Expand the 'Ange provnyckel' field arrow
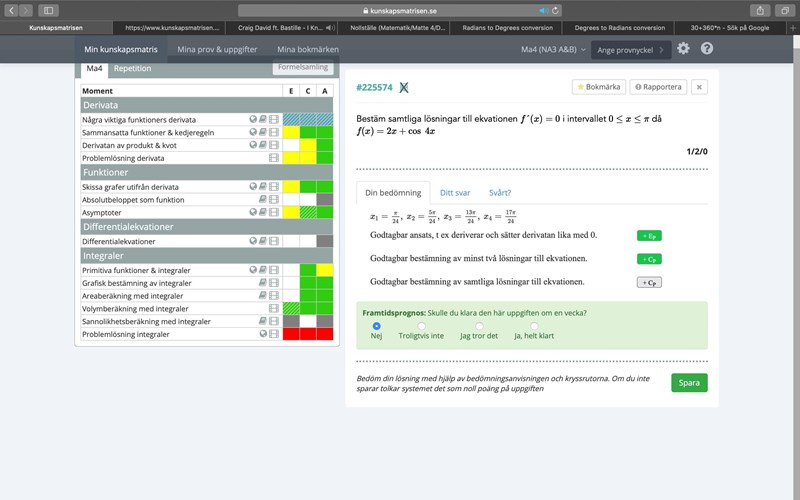800x500 pixels. coord(665,49)
